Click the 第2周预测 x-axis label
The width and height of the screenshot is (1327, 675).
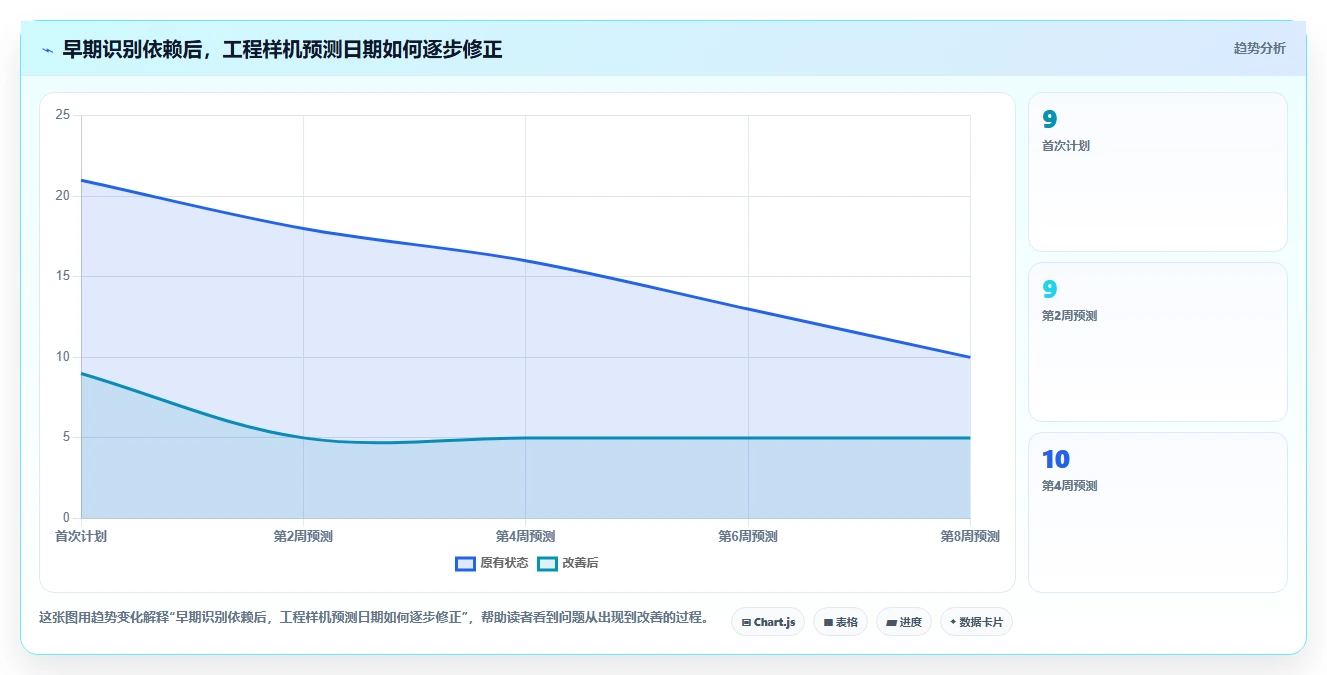(303, 536)
